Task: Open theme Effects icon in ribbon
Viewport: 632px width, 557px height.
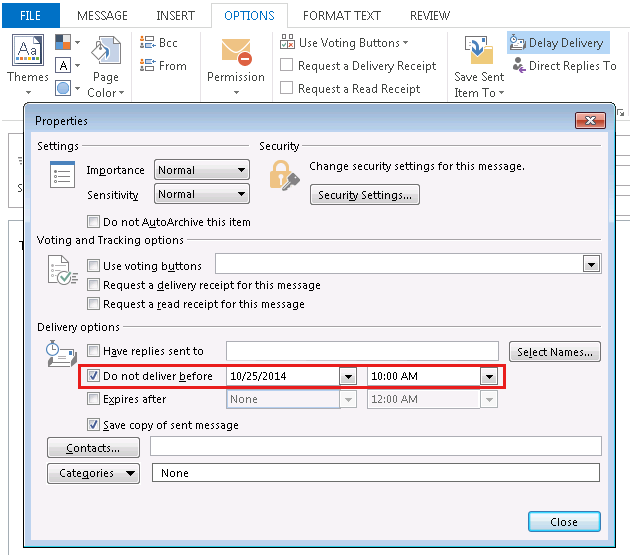Action: point(63,88)
